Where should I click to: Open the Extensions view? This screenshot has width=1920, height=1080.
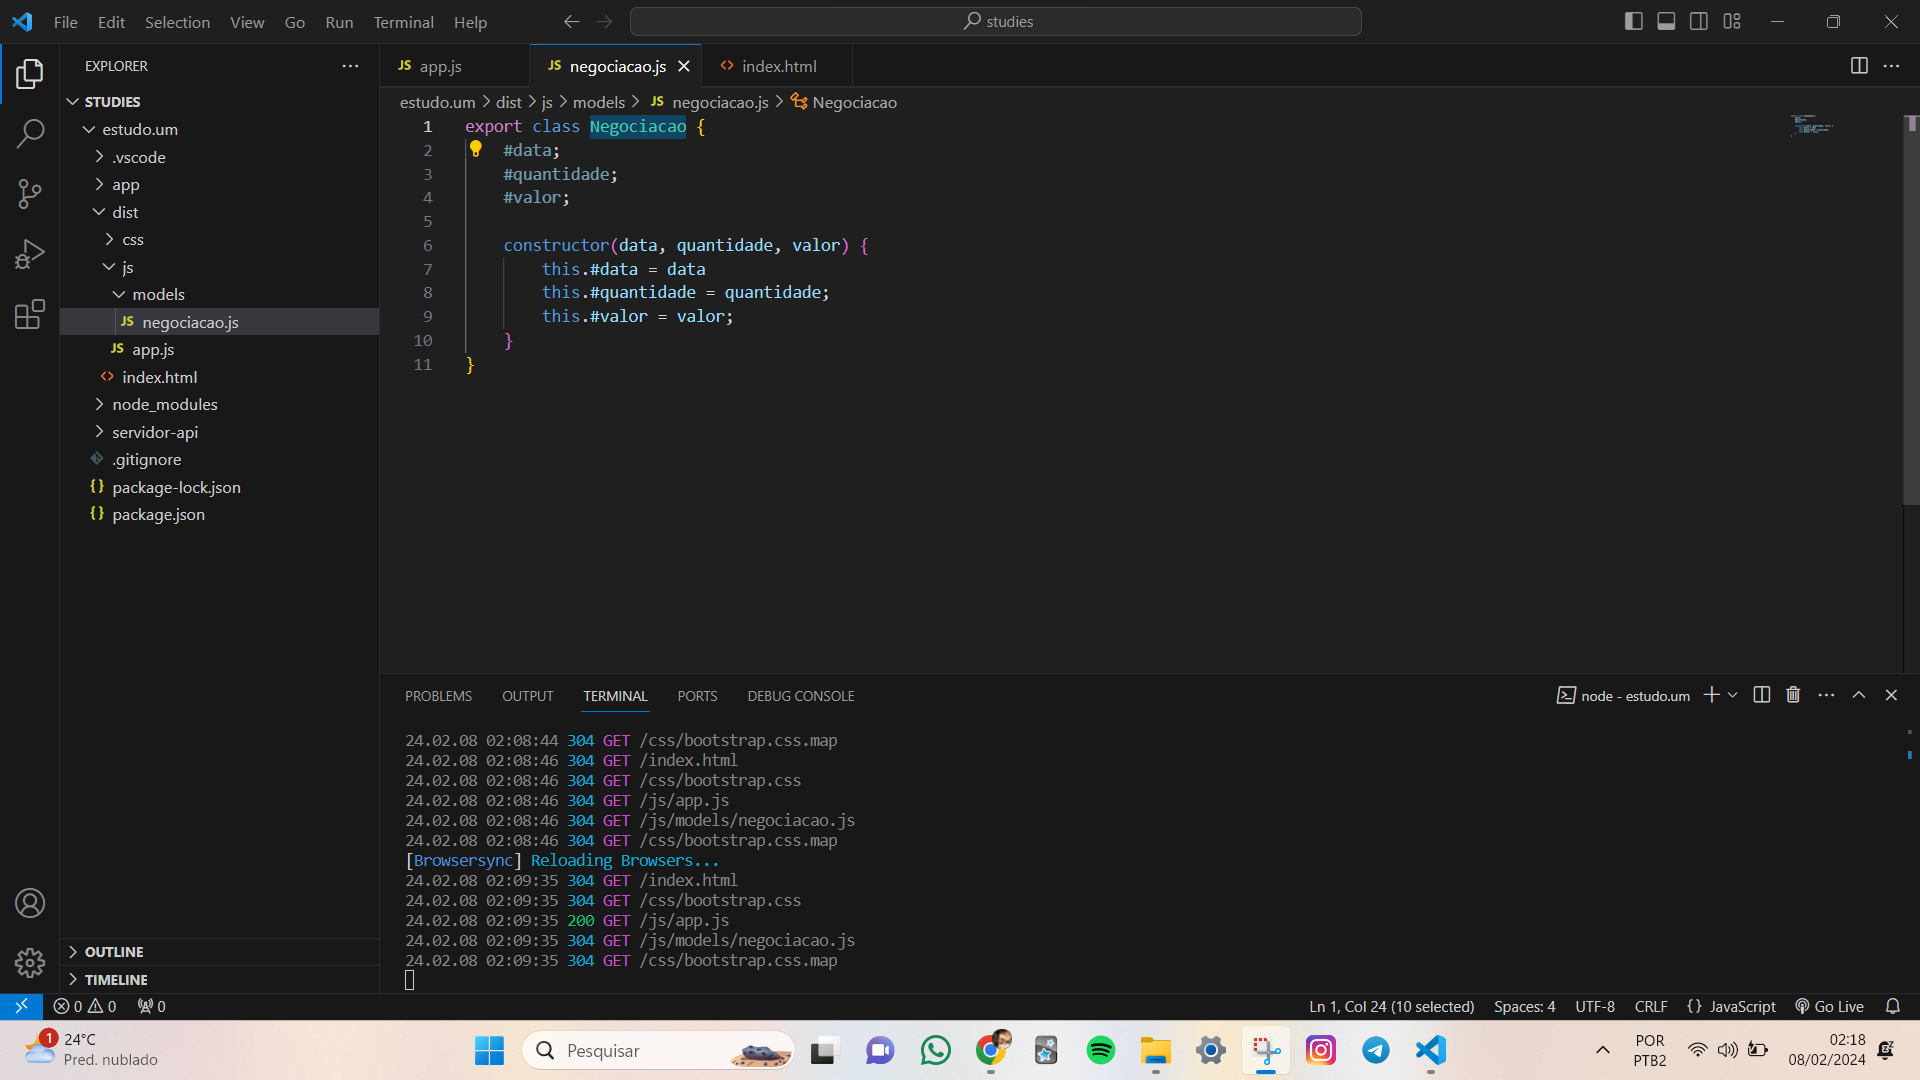[x=30, y=315]
